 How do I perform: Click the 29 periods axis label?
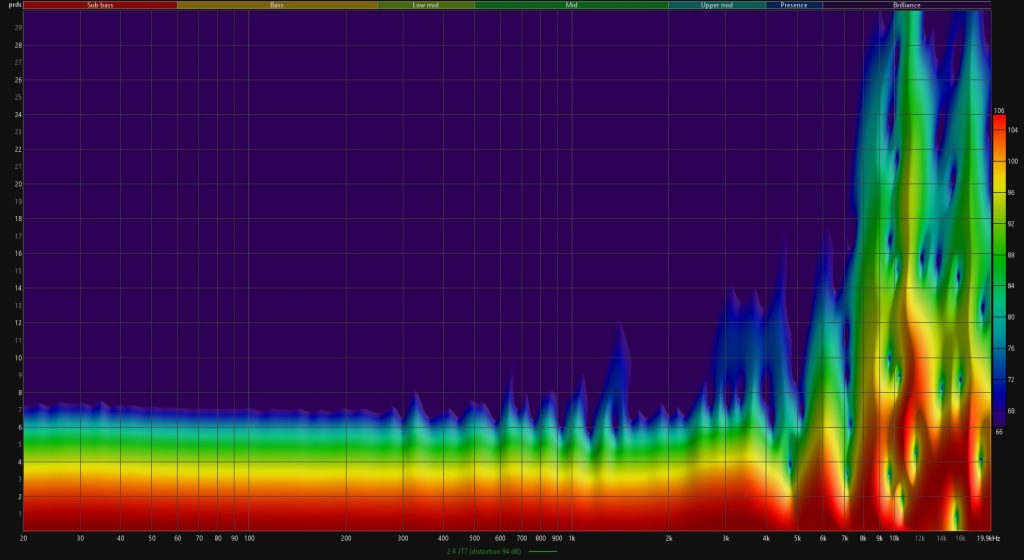pos(17,27)
